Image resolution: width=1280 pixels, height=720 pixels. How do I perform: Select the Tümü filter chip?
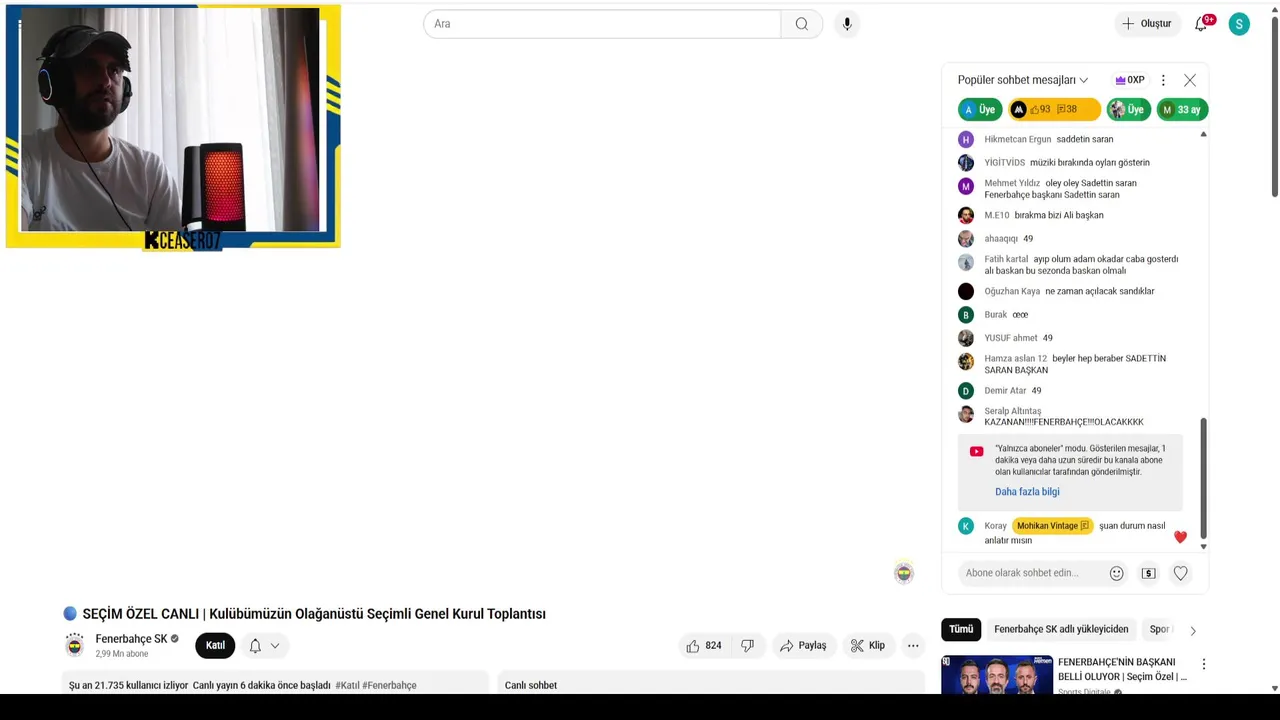pyautogui.click(x=961, y=630)
